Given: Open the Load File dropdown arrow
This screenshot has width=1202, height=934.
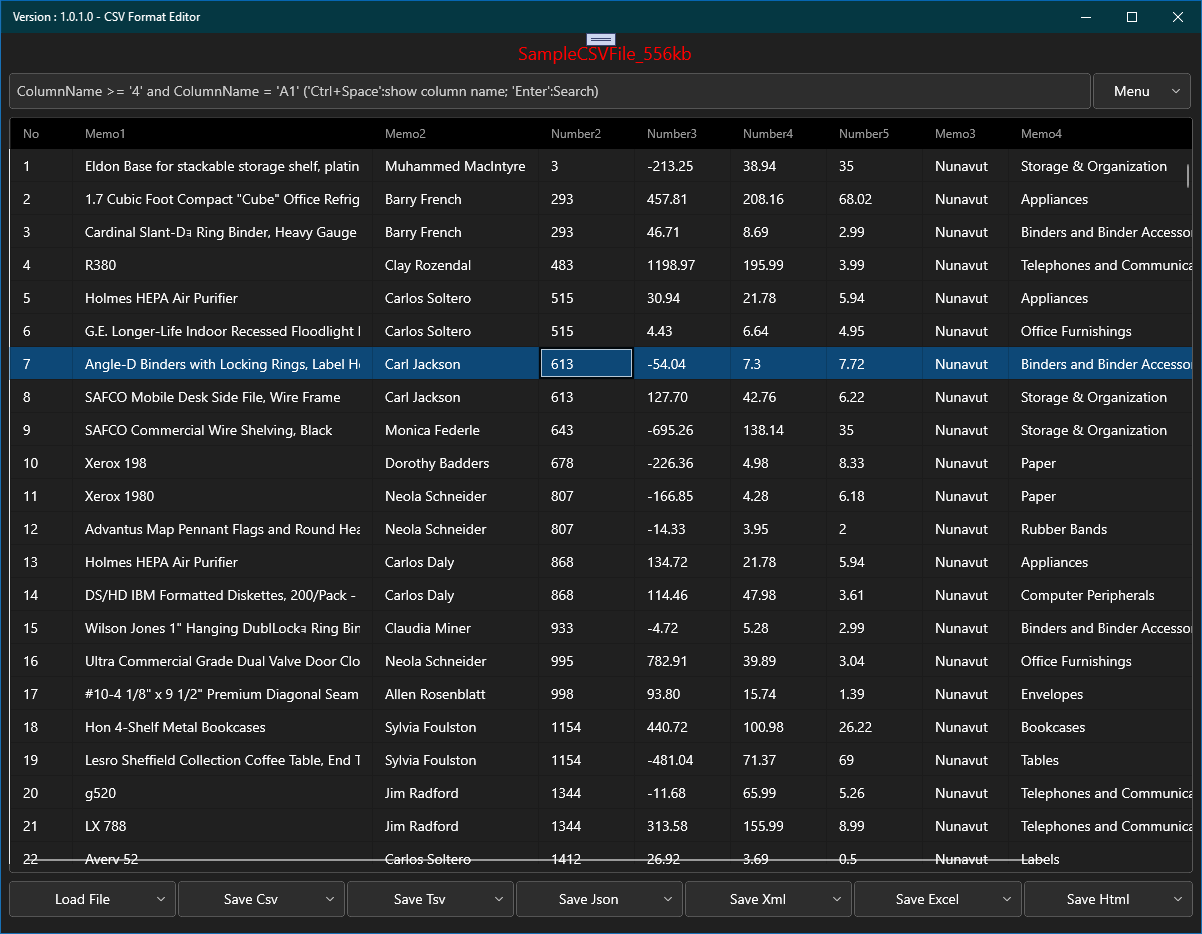Looking at the screenshot, I should point(161,899).
